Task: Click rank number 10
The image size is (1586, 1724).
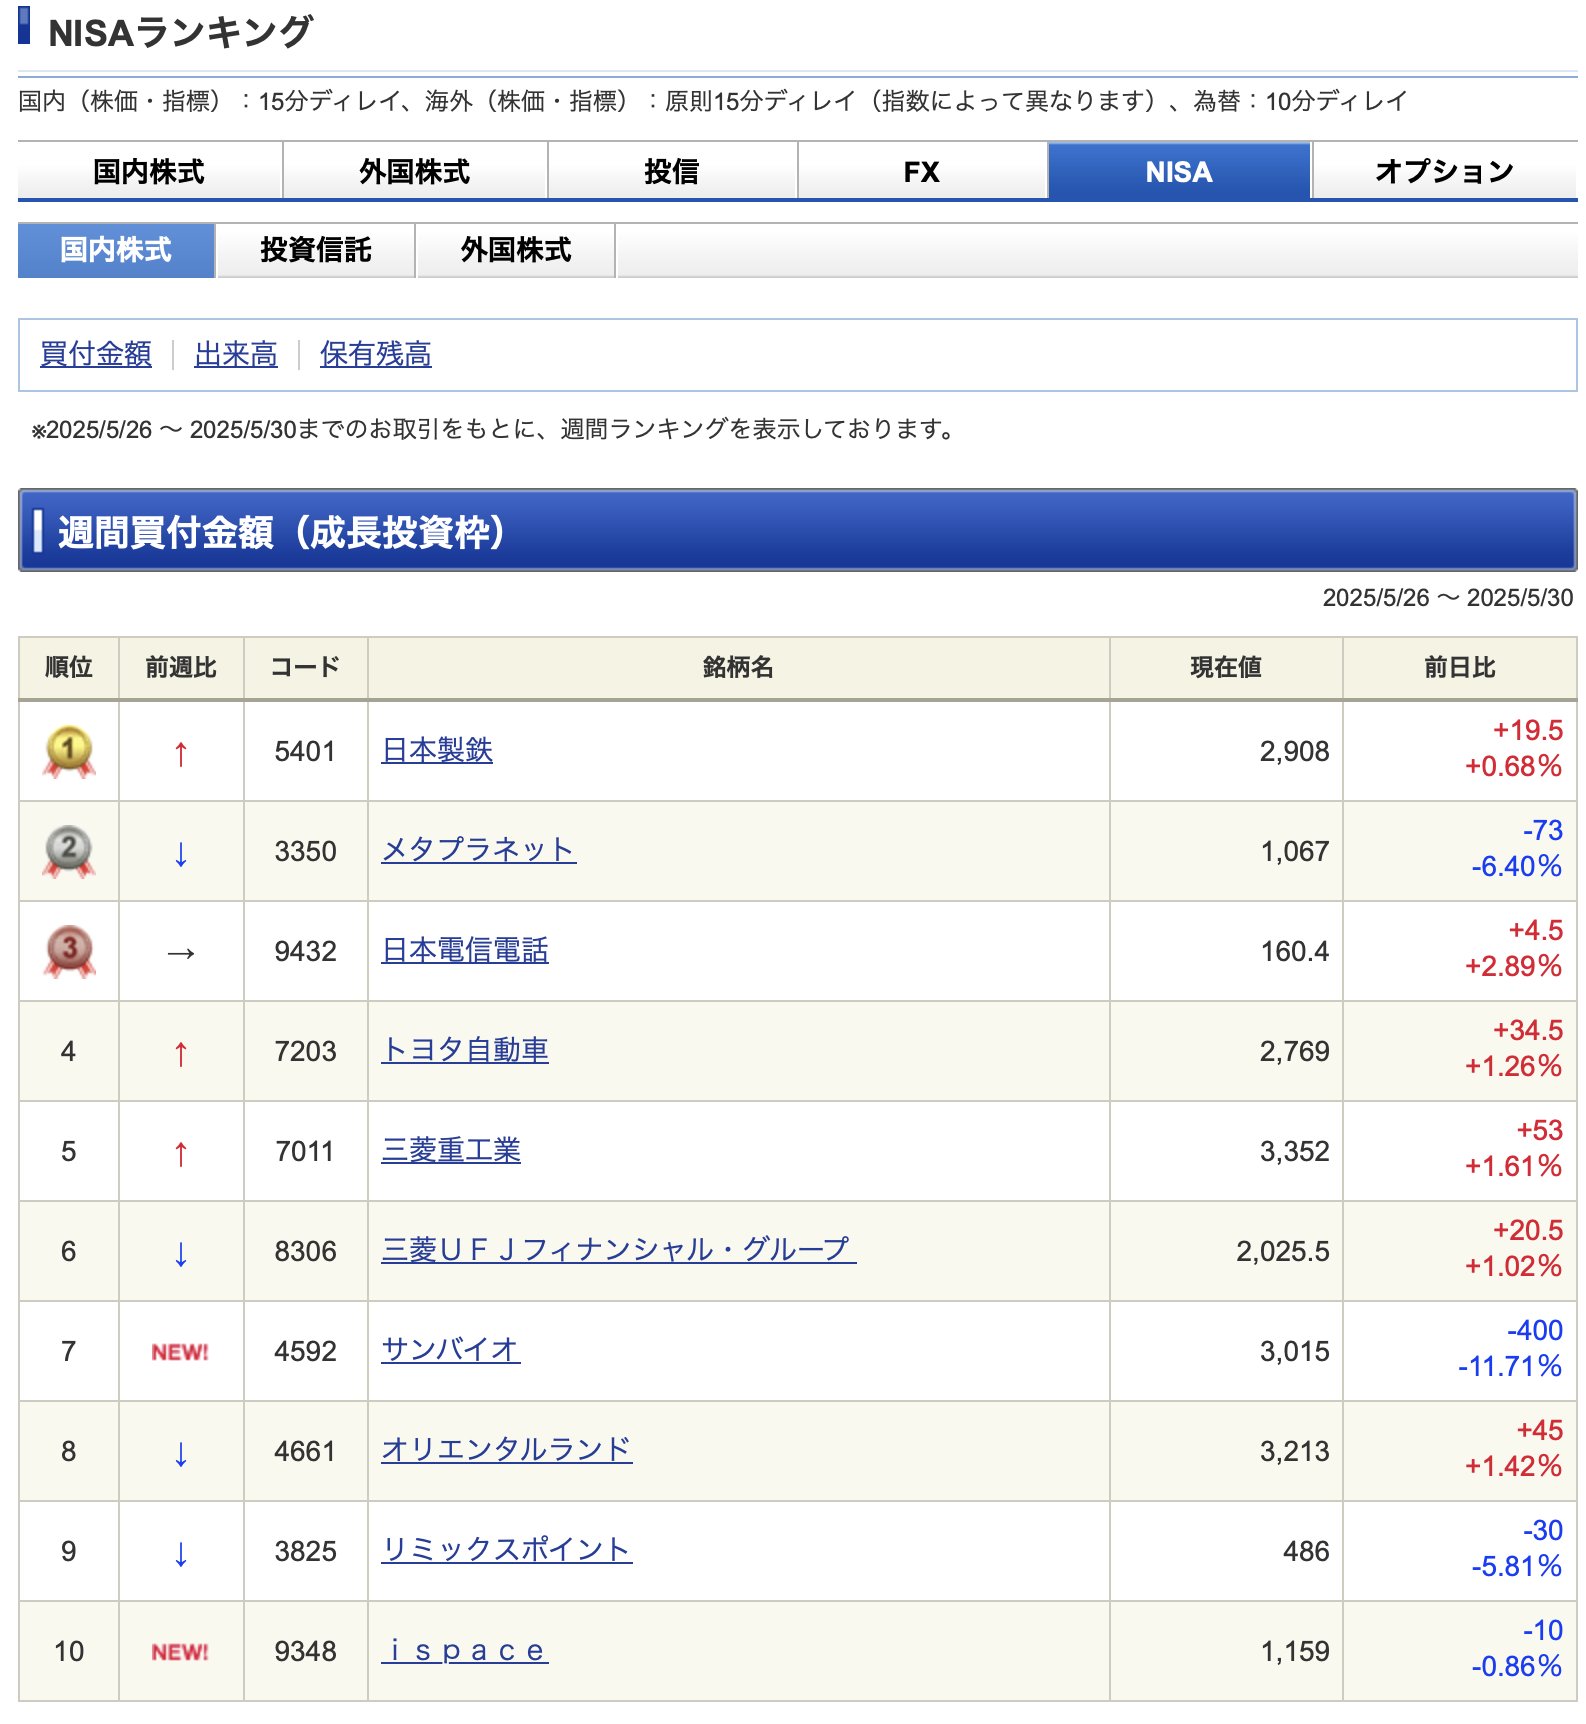Action: point(69,1651)
